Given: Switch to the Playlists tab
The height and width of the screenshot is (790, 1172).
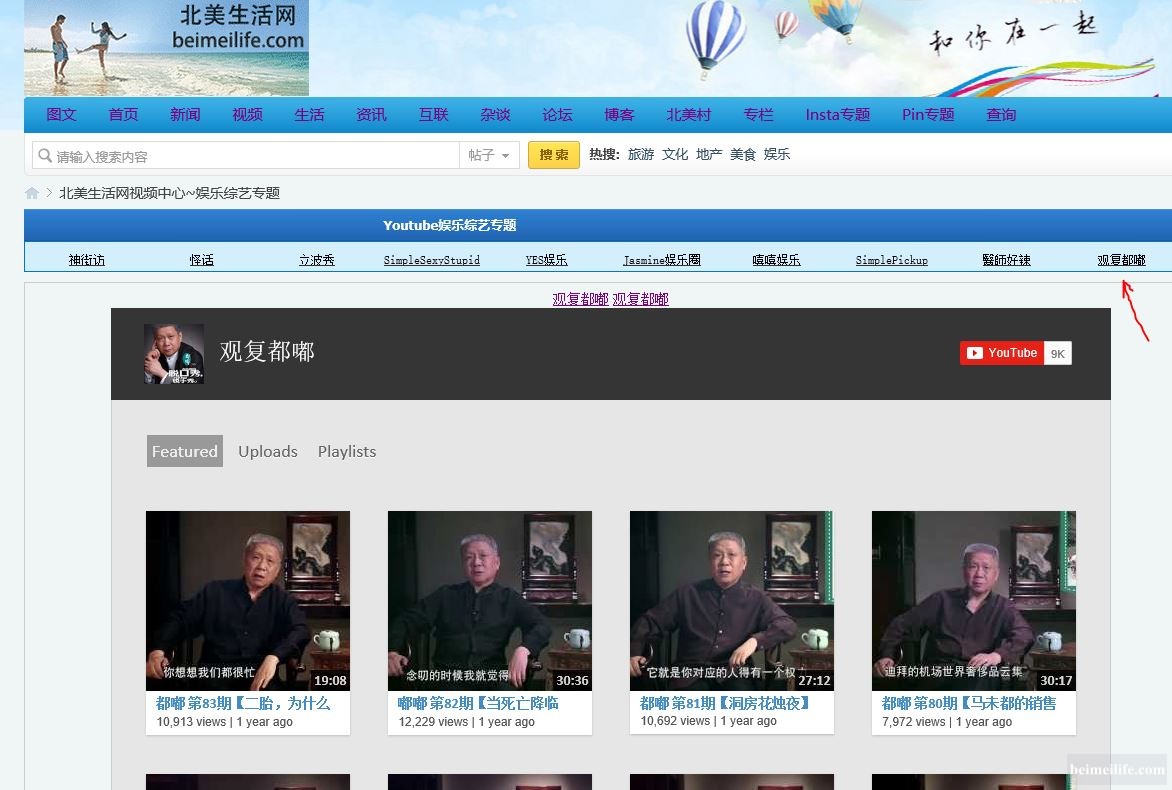Looking at the screenshot, I should (347, 451).
